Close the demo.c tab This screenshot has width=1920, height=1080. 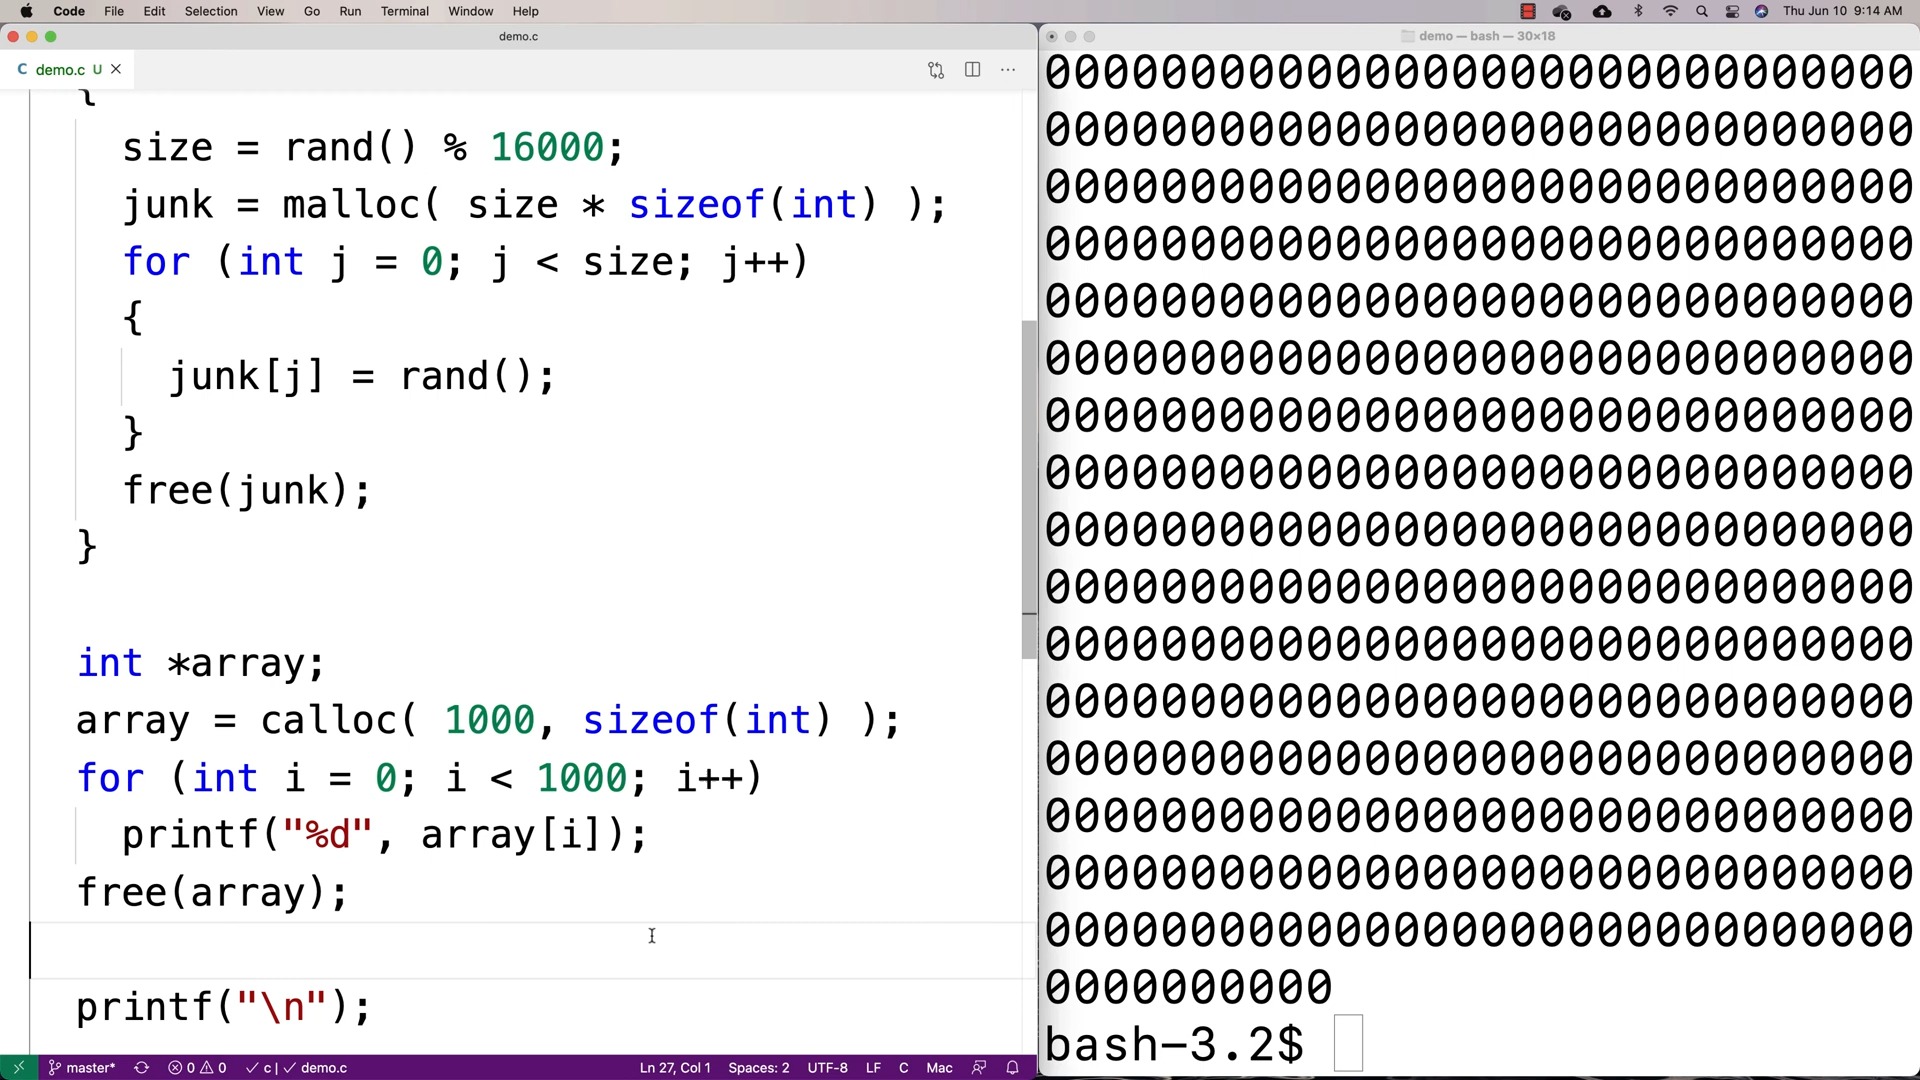pos(116,69)
